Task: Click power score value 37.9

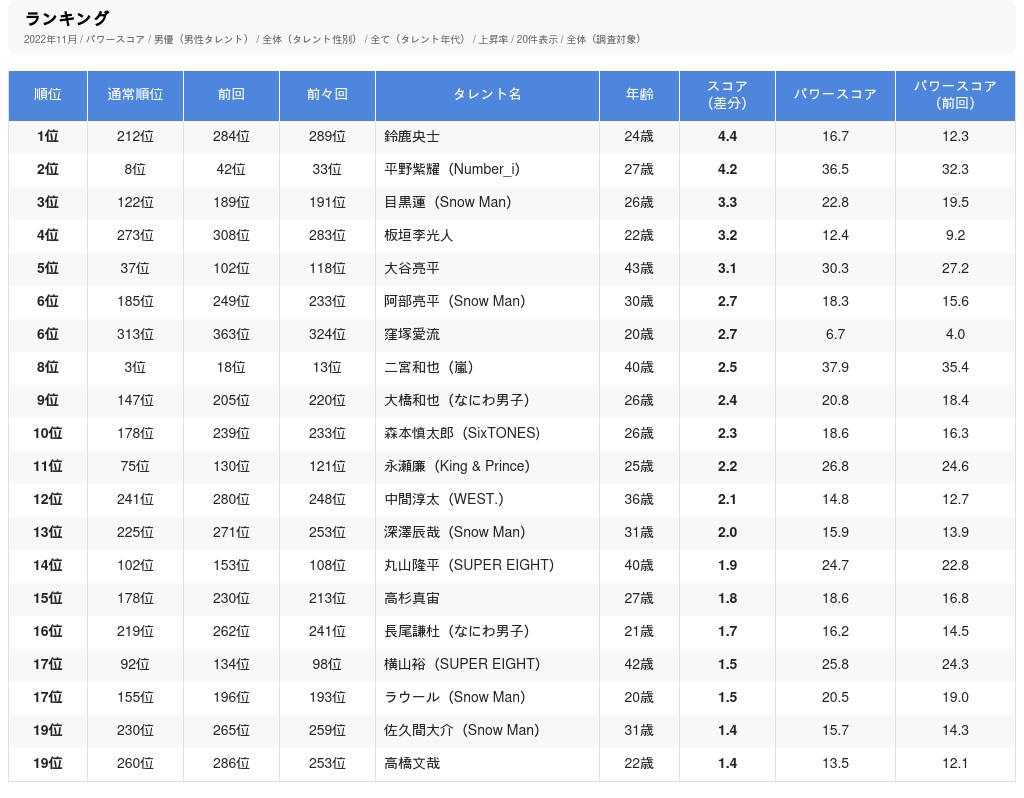Action: point(835,368)
